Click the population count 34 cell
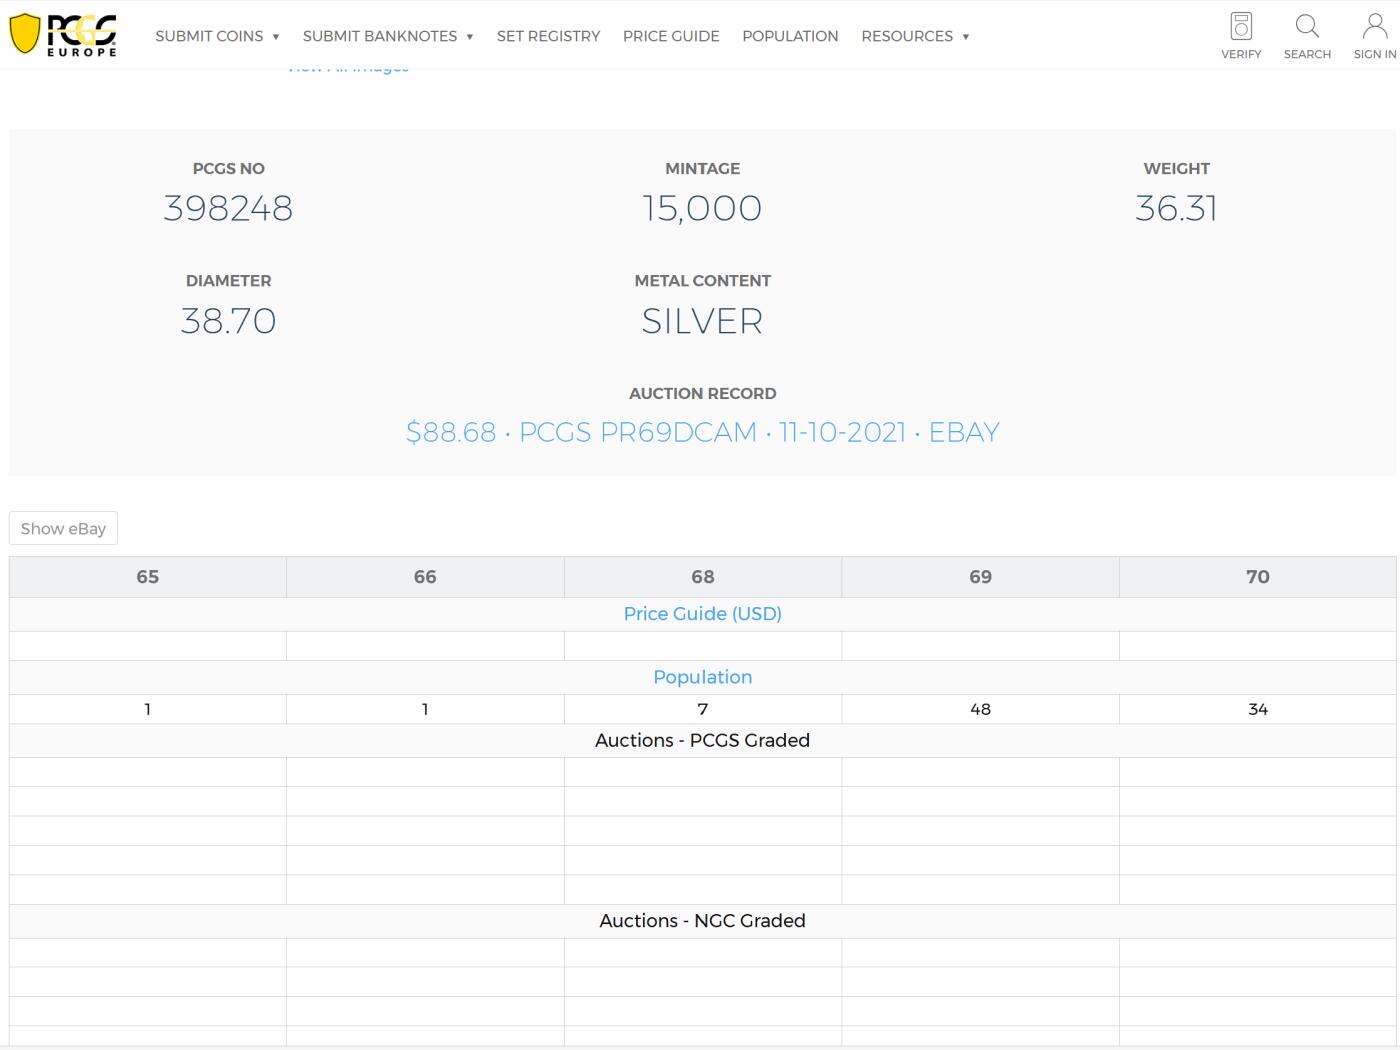 (1257, 709)
